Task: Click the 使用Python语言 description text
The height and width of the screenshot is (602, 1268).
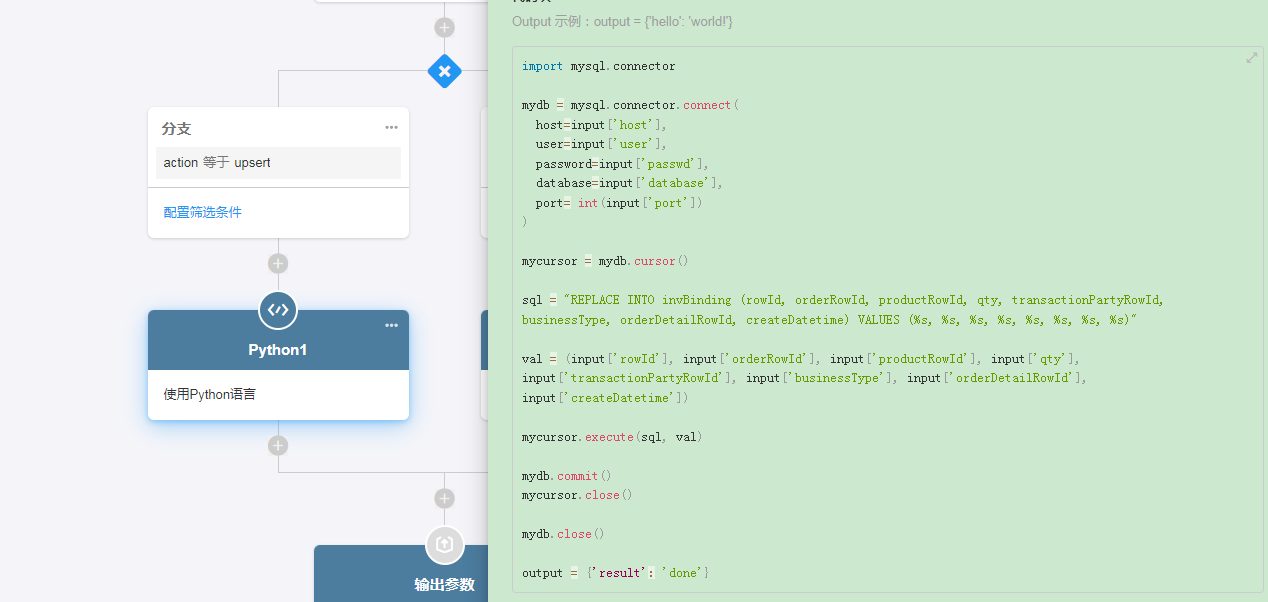Action: tap(210, 394)
